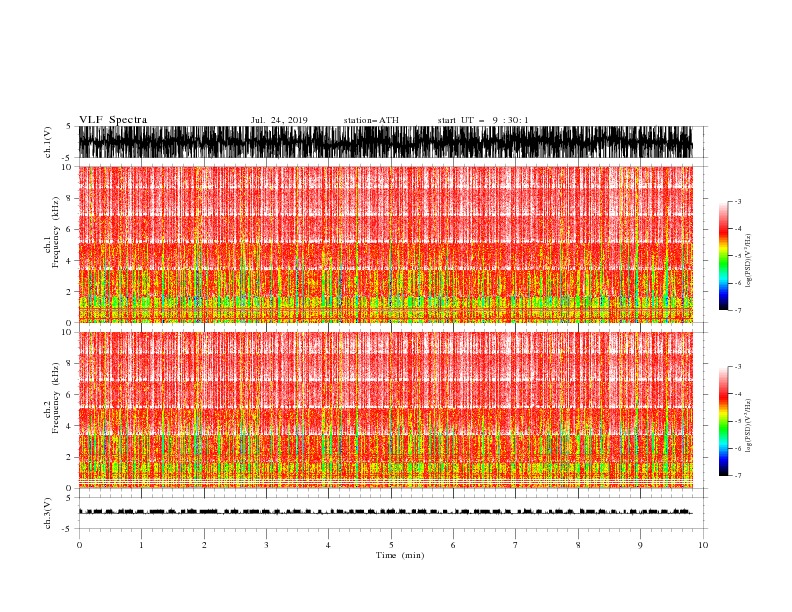Click time-axis tick label '1'

pos(141,545)
